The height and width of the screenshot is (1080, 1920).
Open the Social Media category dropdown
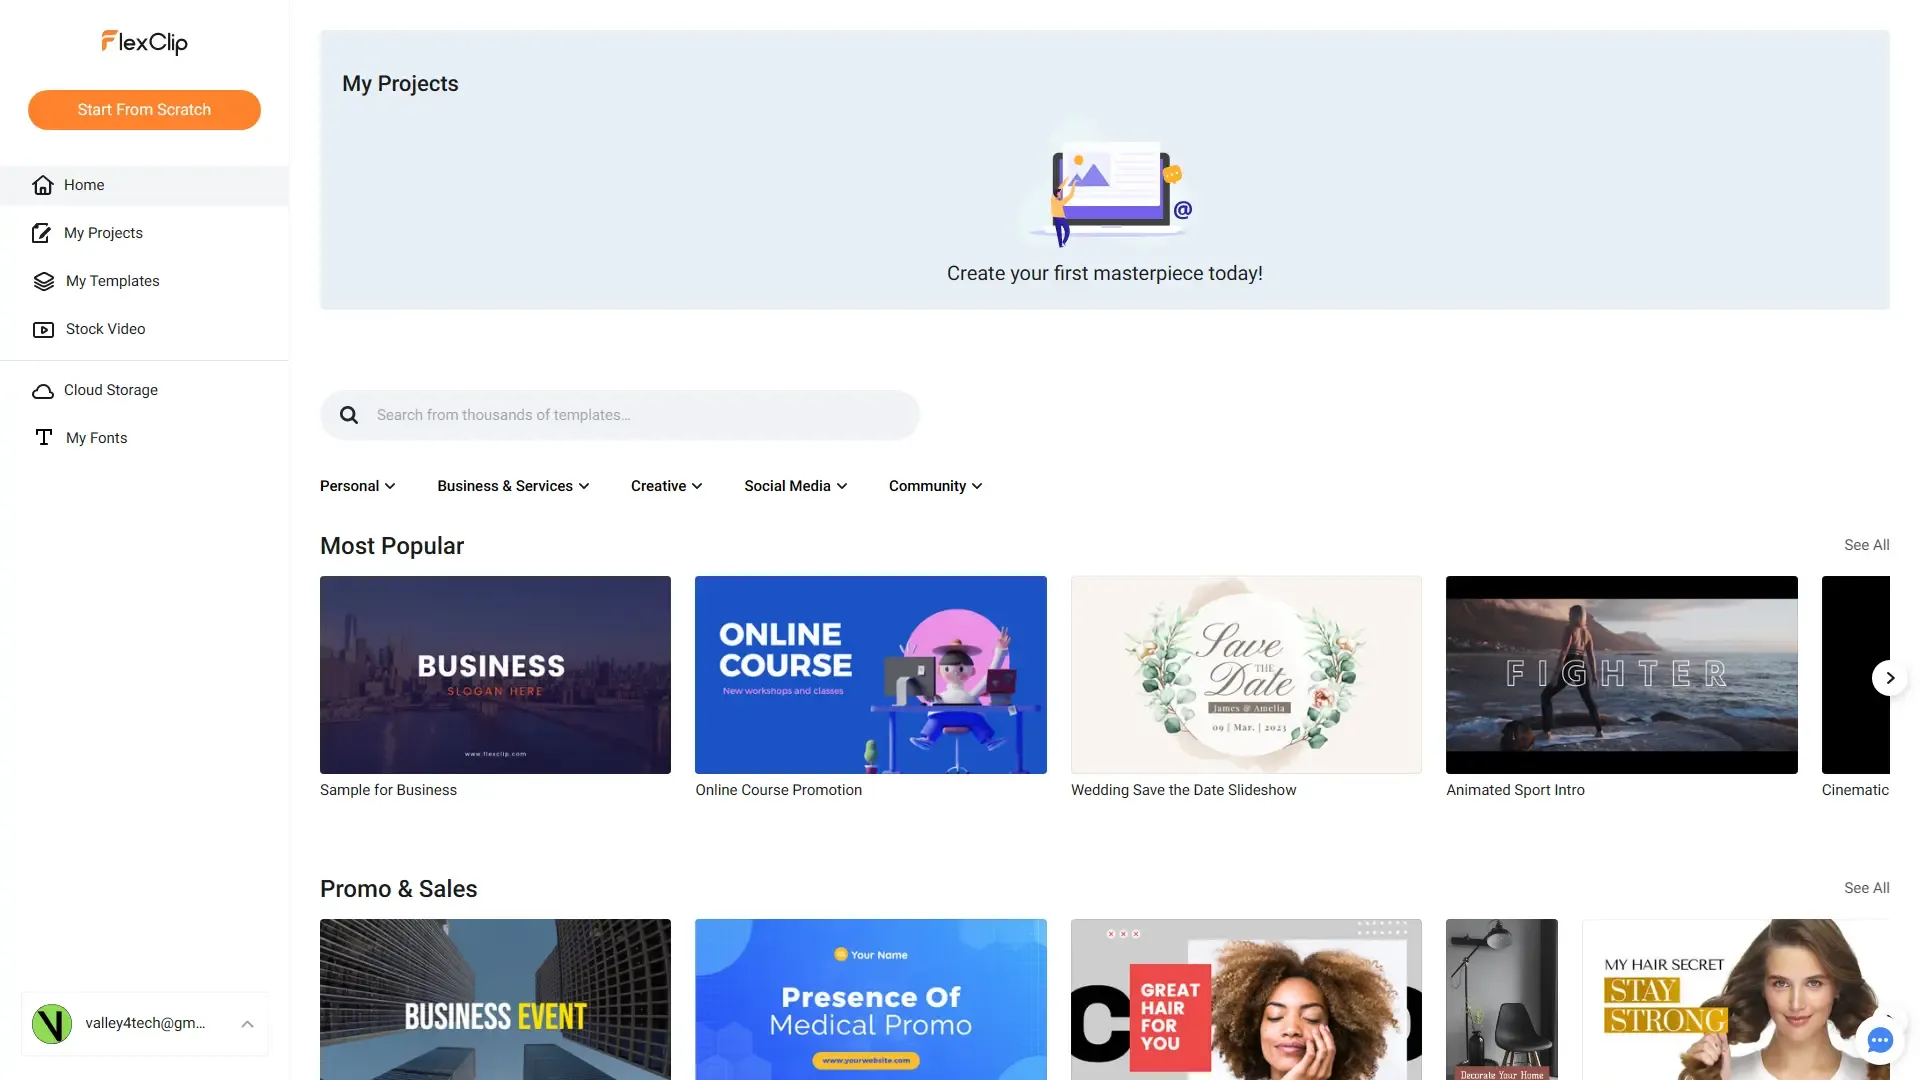pyautogui.click(x=795, y=486)
